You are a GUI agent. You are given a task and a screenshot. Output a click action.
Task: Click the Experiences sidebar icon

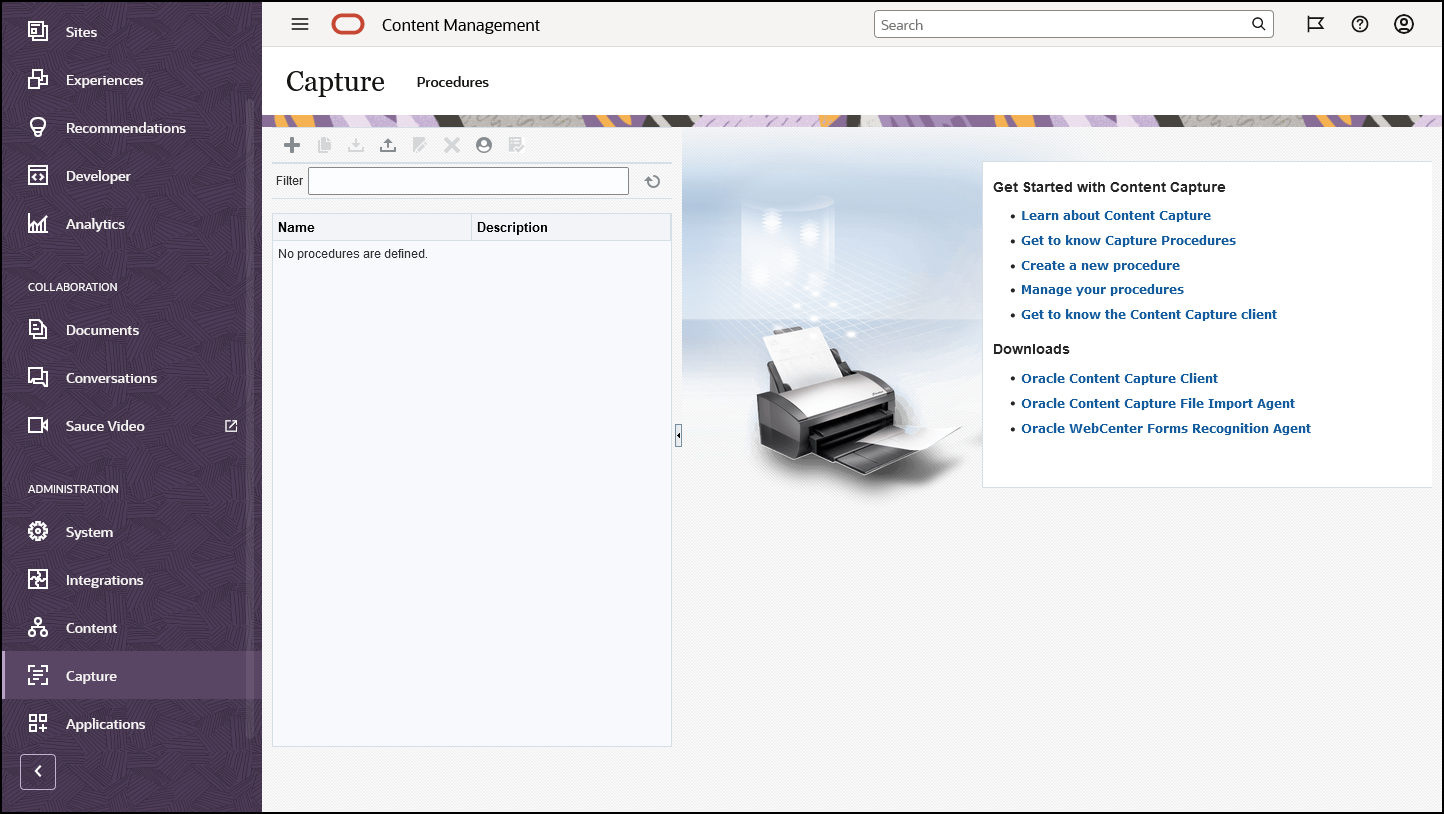point(38,79)
